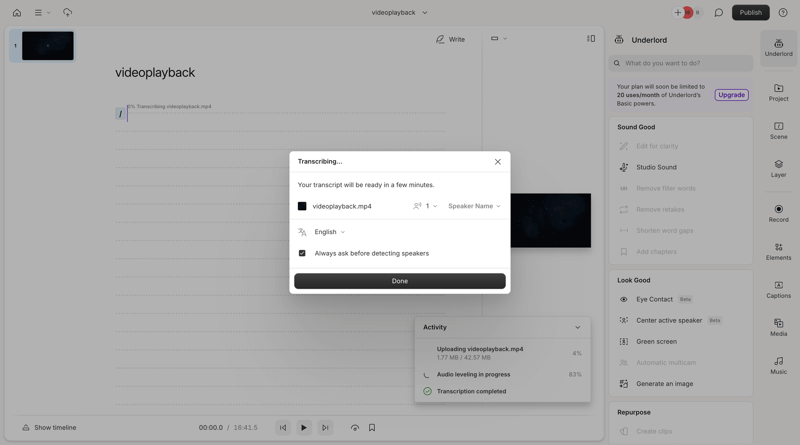Change the speaker count dropdown
Screen dimensions: 800x445
[425, 206]
